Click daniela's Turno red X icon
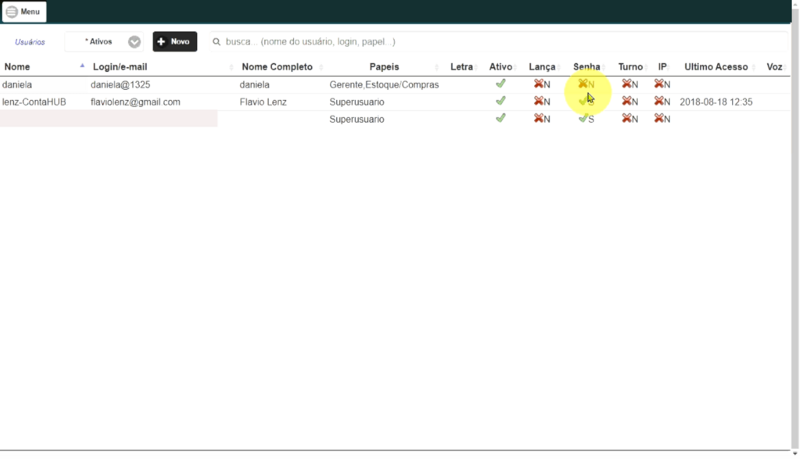Viewport: 800px width, 459px height. [x=627, y=84]
